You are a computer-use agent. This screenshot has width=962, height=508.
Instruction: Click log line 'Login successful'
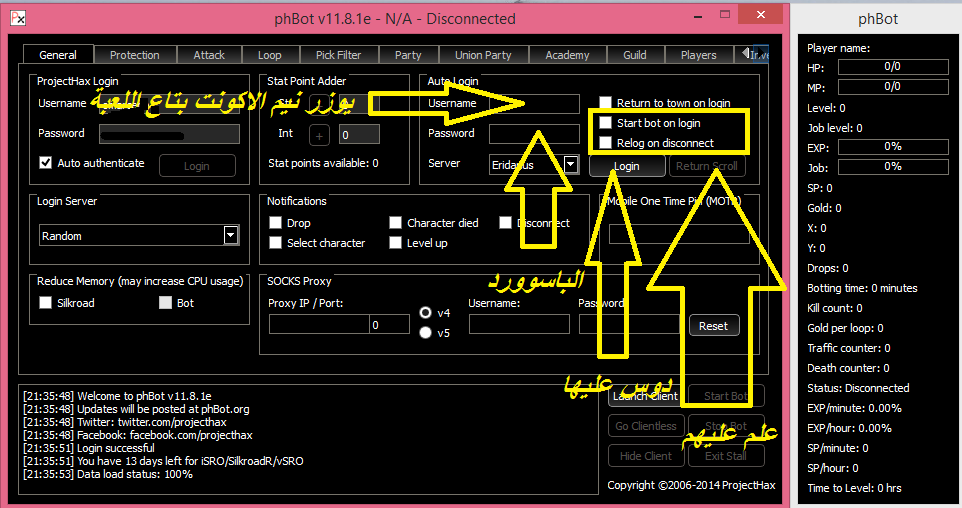point(89,448)
